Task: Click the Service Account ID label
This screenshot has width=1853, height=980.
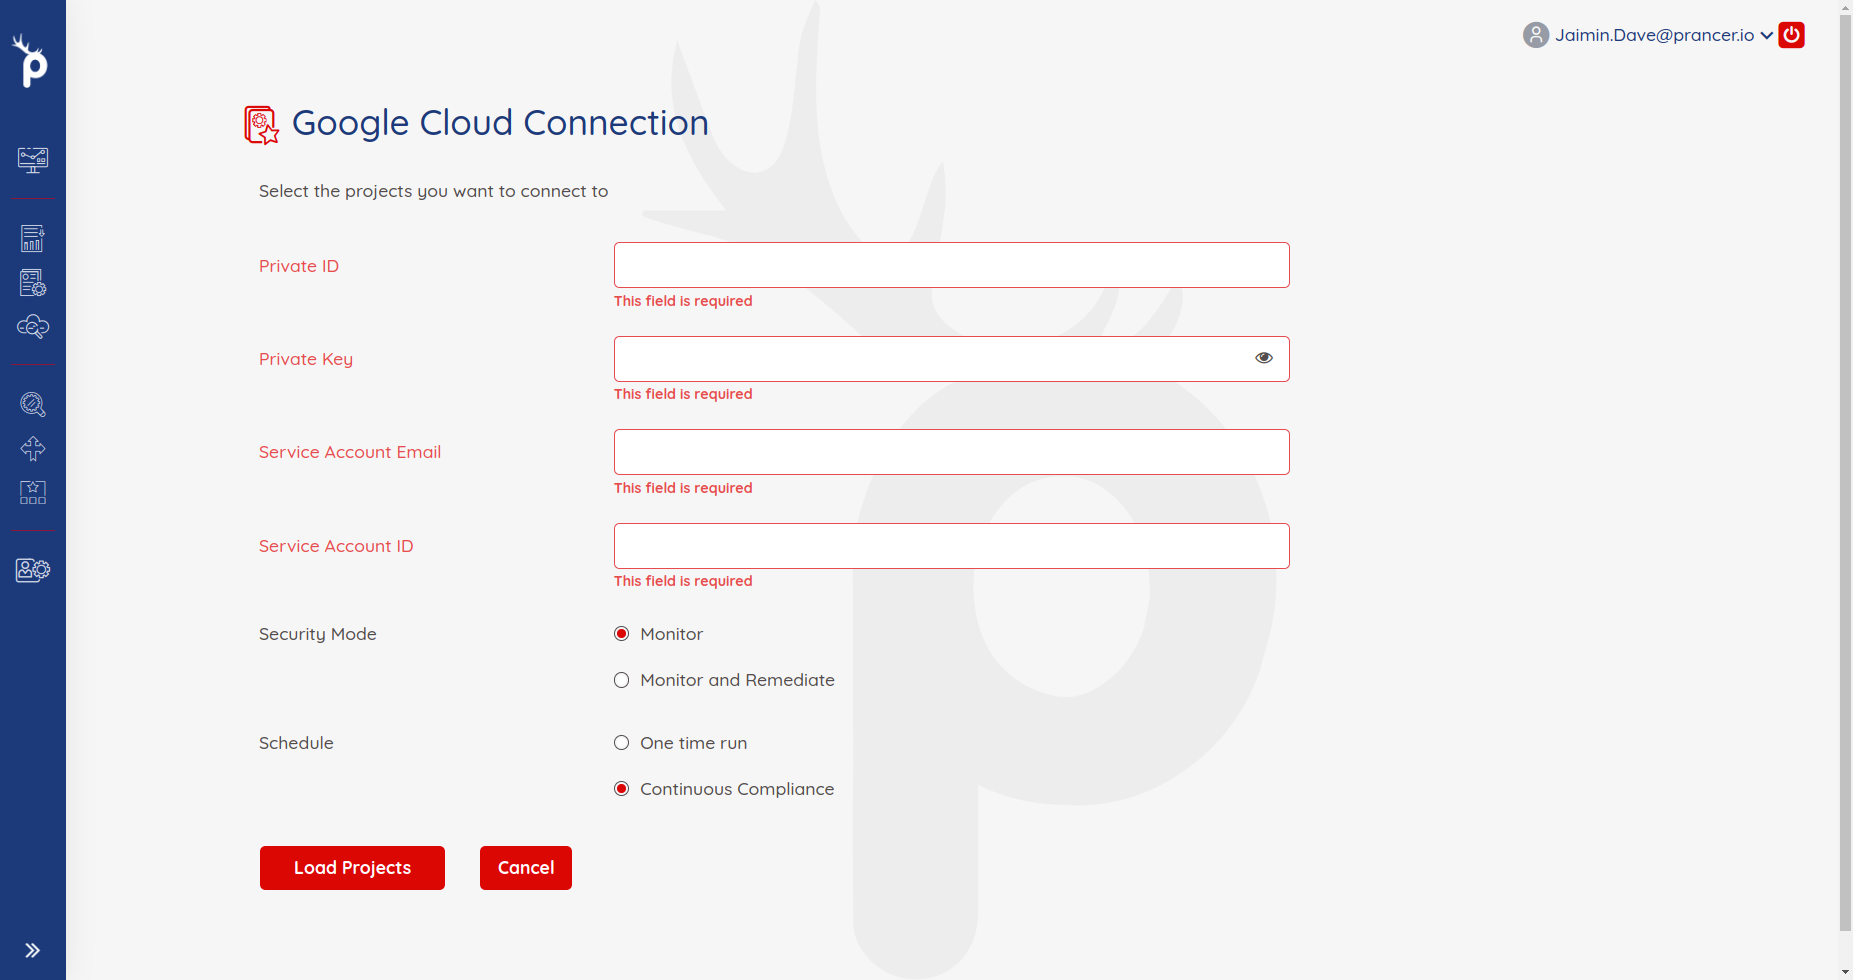Action: (x=336, y=546)
